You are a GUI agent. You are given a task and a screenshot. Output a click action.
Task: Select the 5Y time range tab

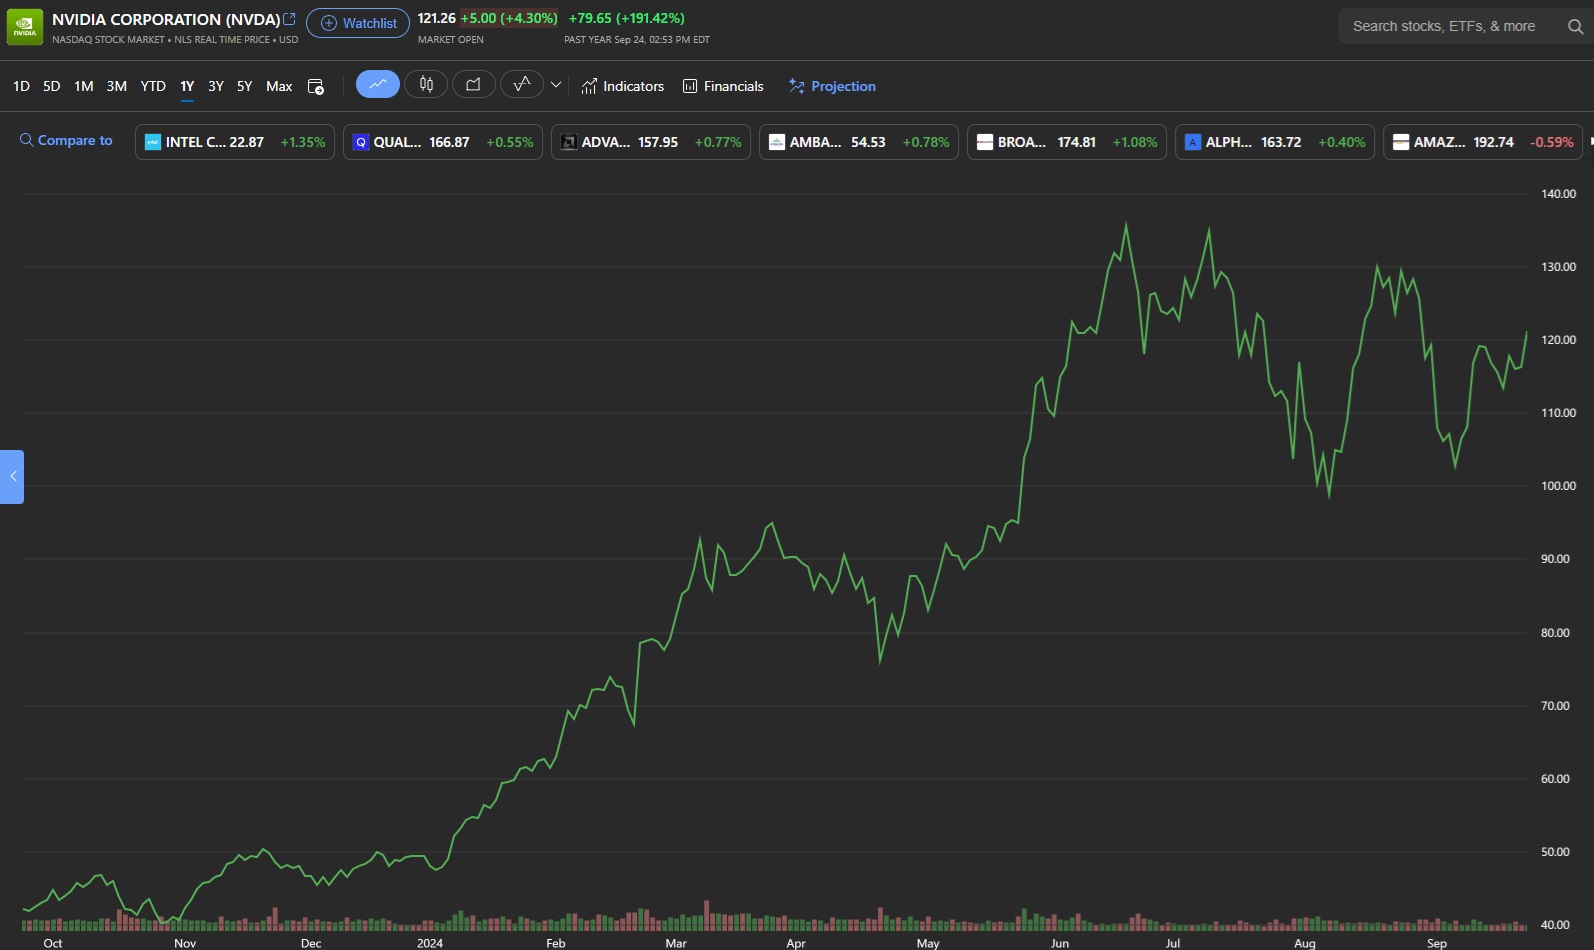click(244, 86)
